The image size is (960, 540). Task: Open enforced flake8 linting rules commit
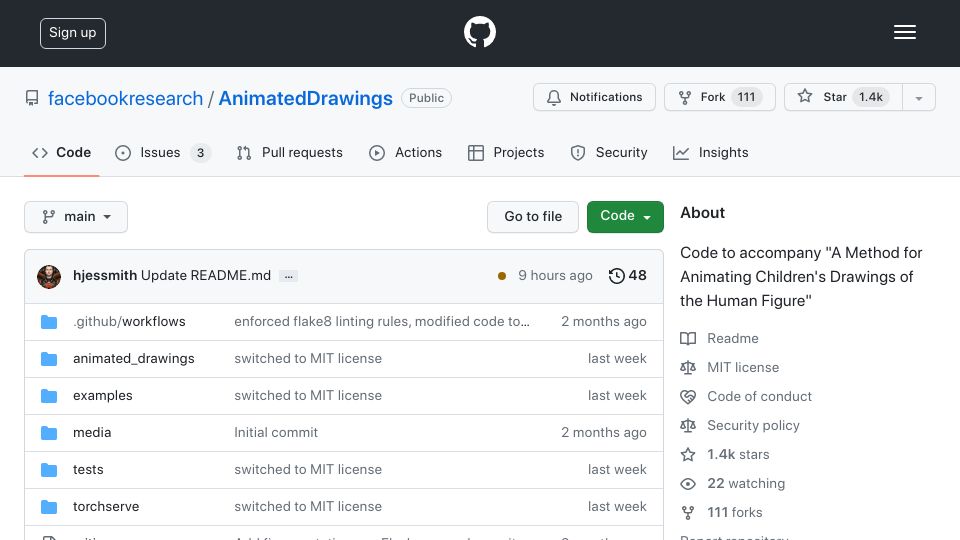[382, 321]
